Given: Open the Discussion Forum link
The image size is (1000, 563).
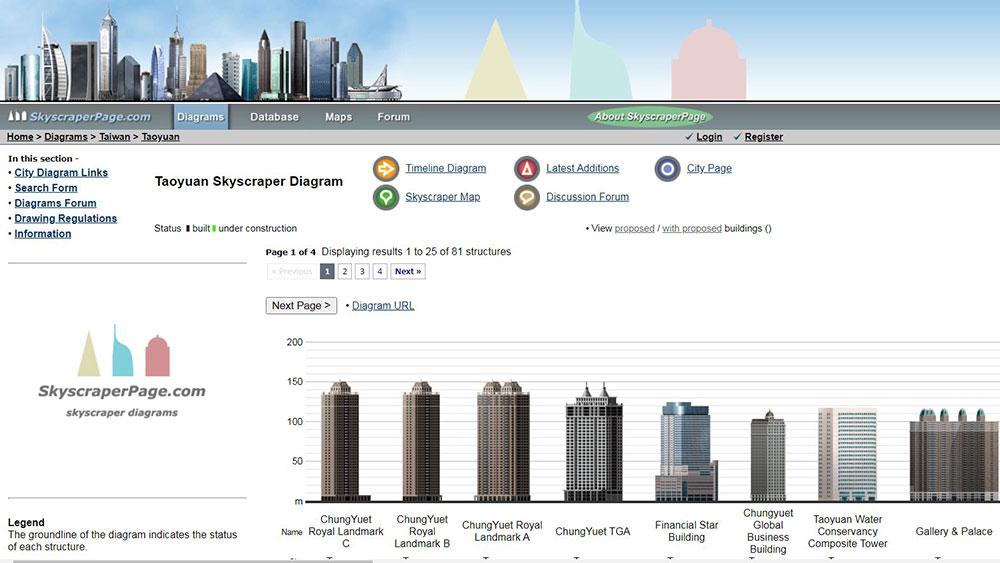Looking at the screenshot, I should pos(587,197).
